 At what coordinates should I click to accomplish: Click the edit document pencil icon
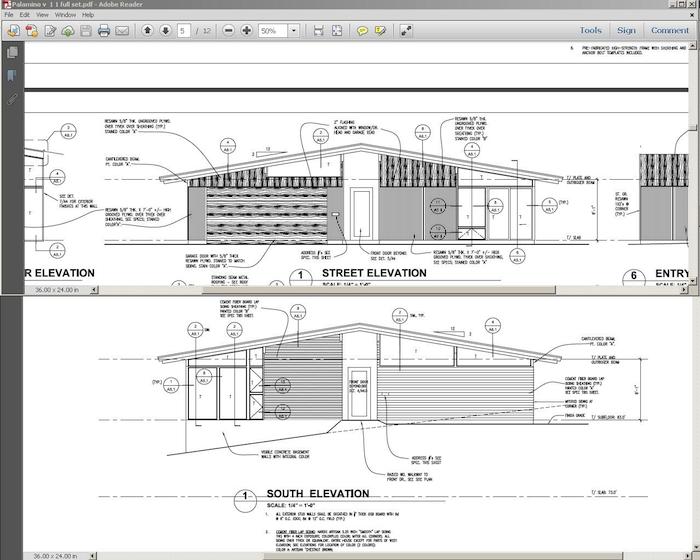pos(50,31)
